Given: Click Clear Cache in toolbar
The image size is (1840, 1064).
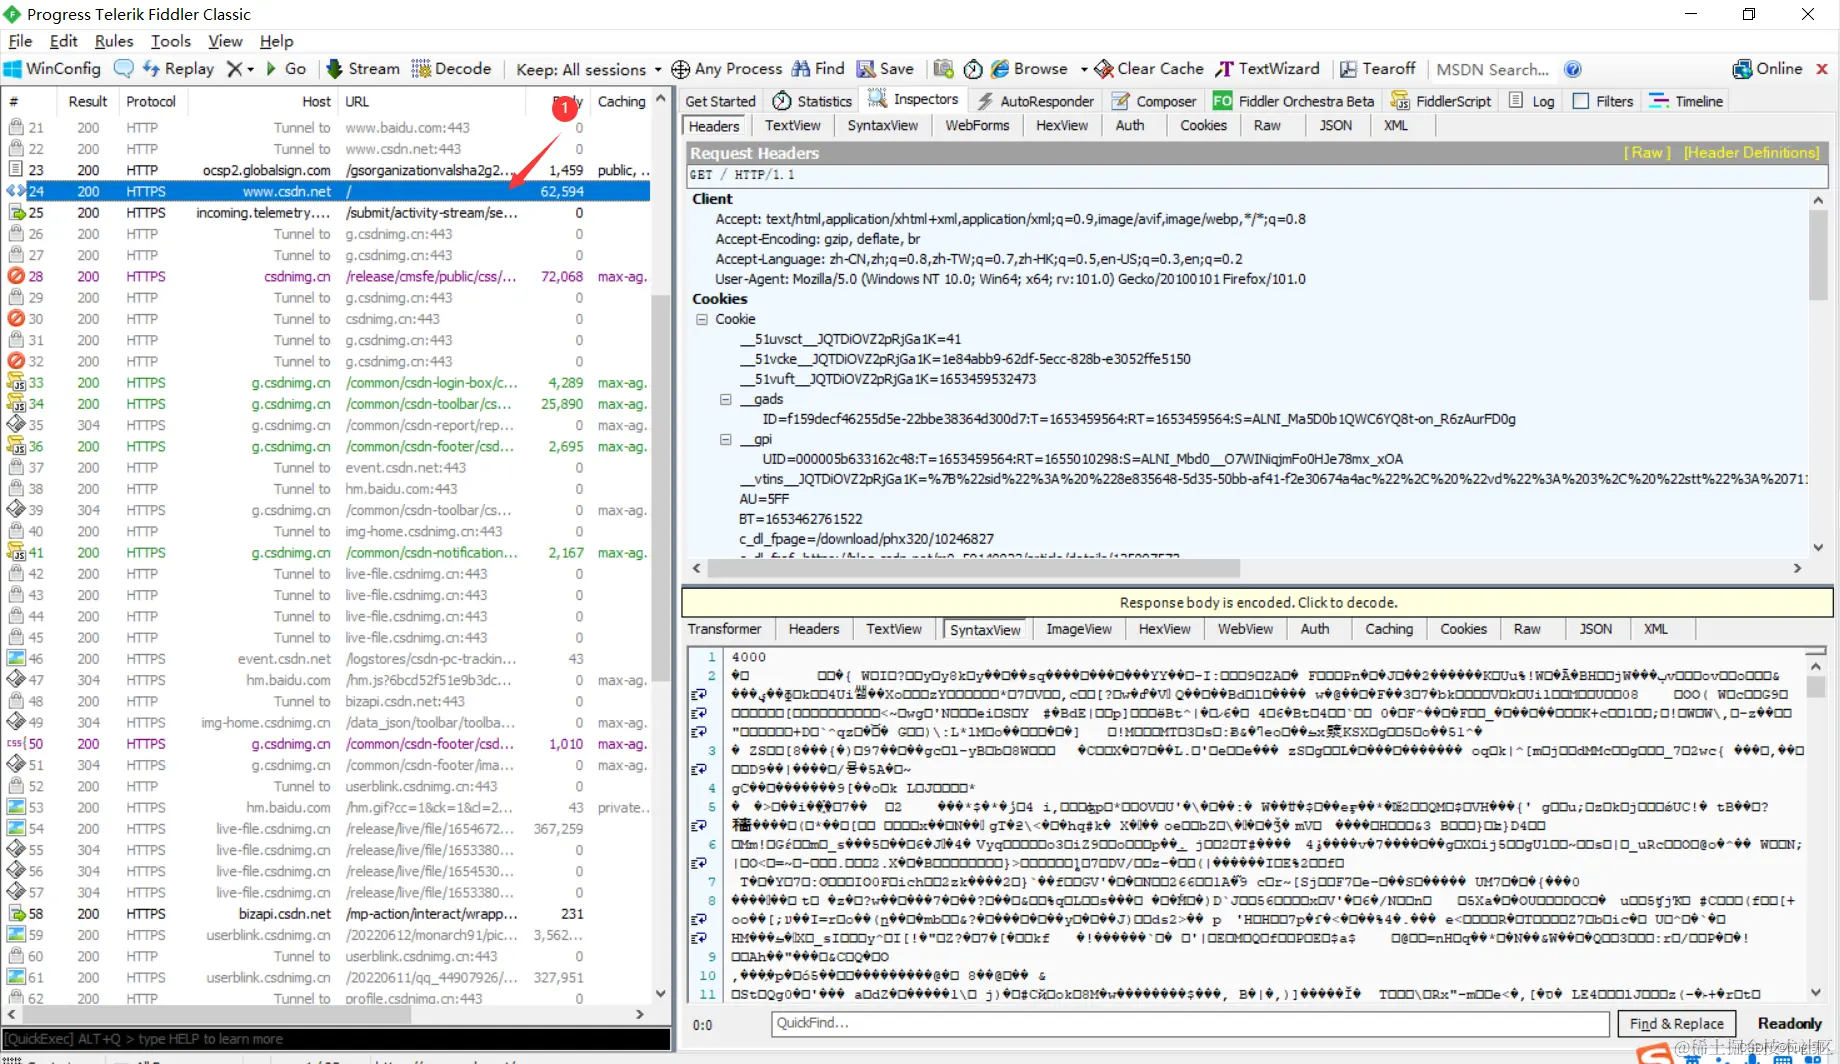Looking at the screenshot, I should click(x=1149, y=69).
